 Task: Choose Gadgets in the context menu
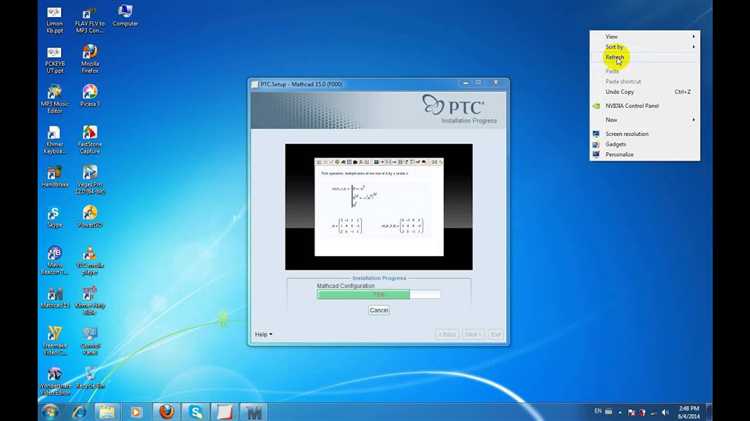pyautogui.click(x=645, y=144)
